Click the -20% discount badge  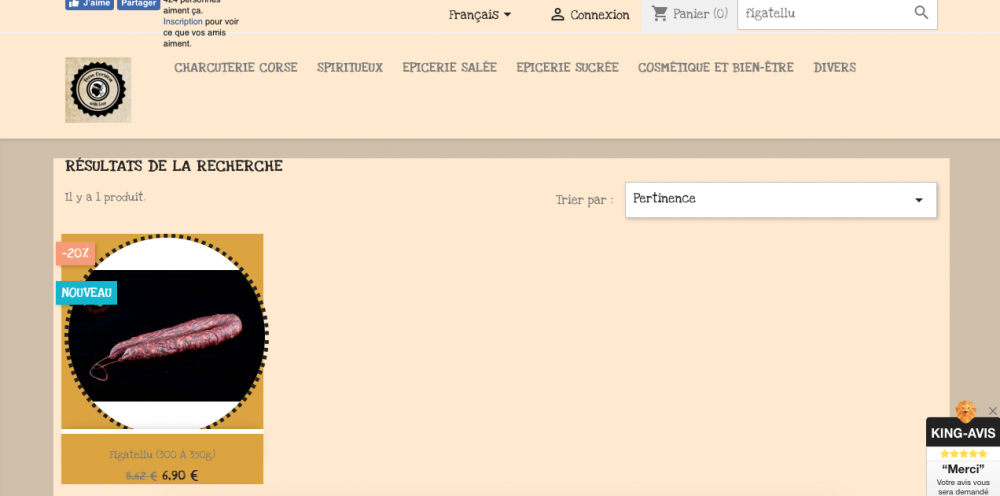[75, 253]
